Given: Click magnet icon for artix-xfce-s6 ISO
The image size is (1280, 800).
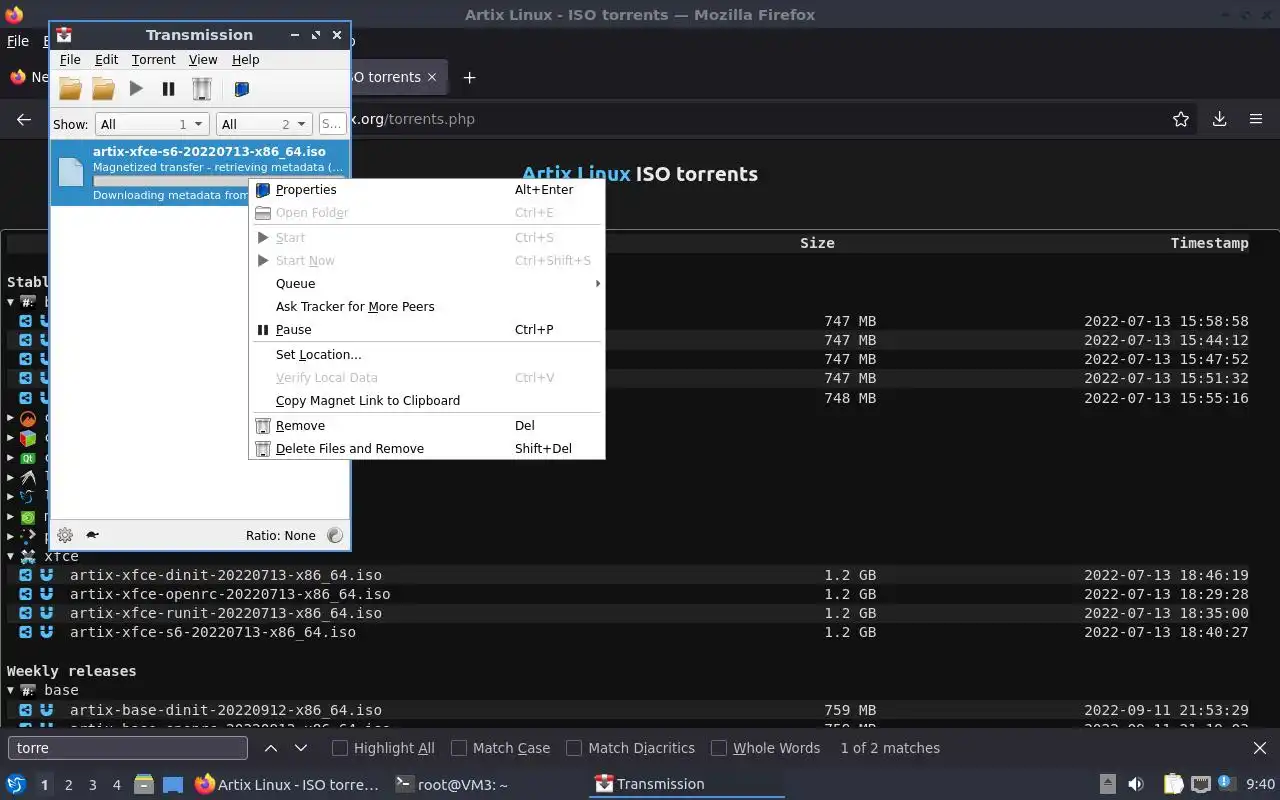Looking at the screenshot, I should point(46,632).
